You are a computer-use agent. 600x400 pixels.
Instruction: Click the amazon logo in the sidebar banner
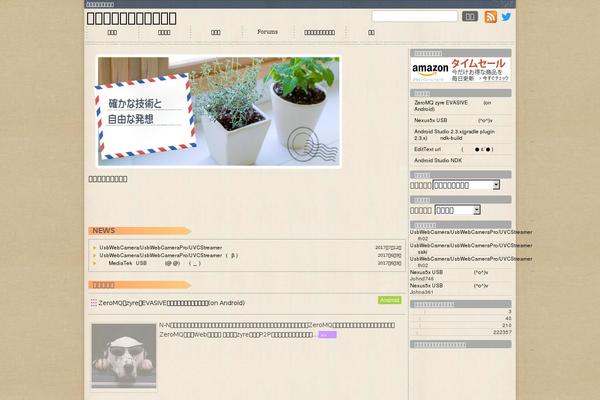430,69
